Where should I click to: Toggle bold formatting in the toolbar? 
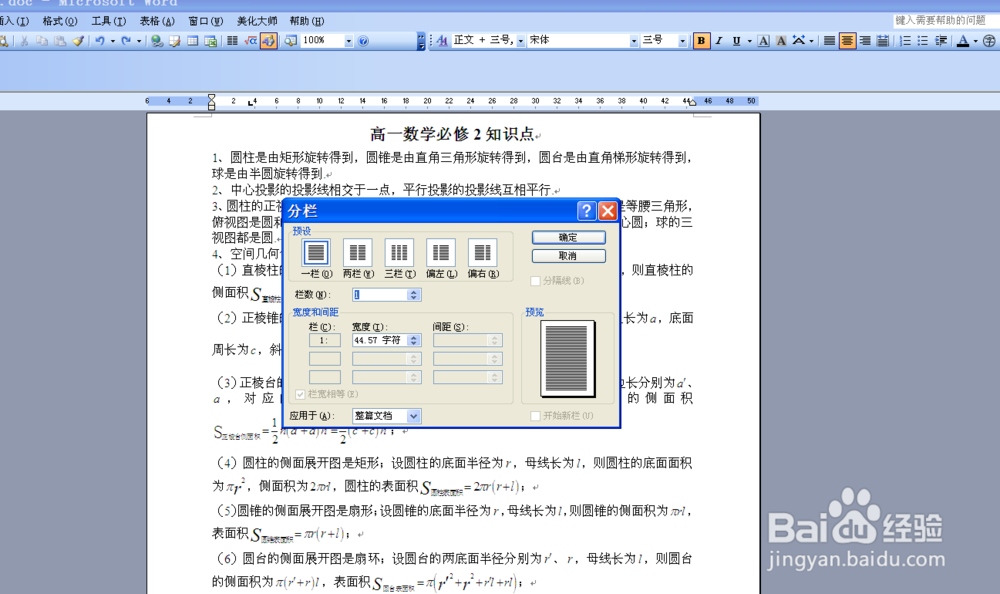click(x=702, y=41)
